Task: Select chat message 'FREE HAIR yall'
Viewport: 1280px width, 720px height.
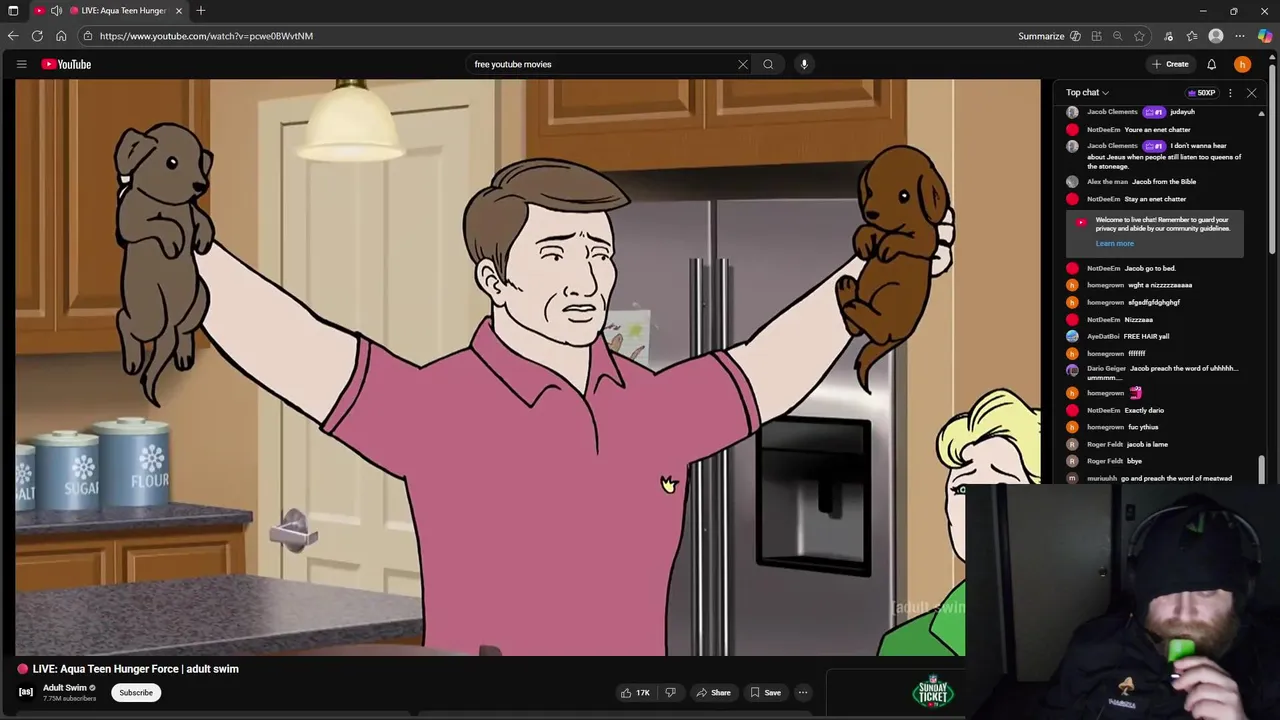Action: [x=1146, y=336]
